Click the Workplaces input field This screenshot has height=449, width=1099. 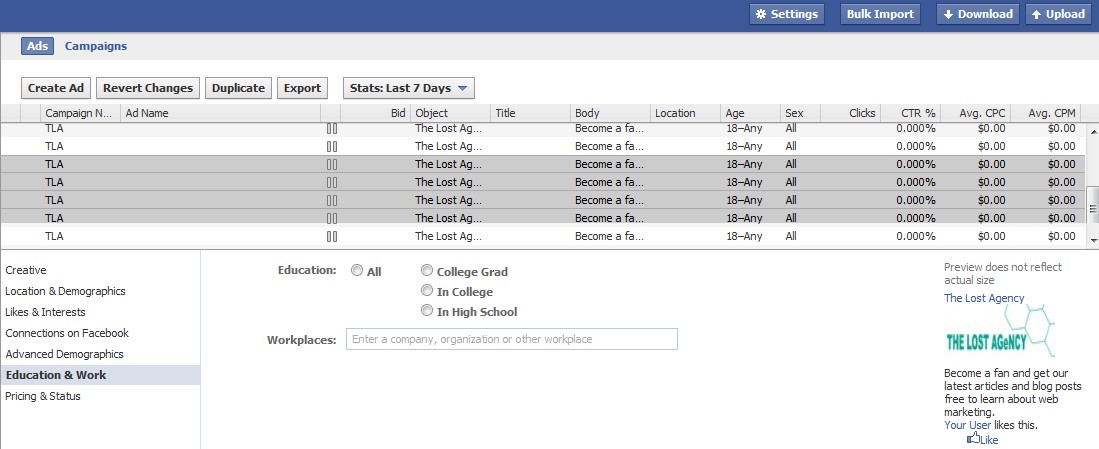[x=512, y=339]
